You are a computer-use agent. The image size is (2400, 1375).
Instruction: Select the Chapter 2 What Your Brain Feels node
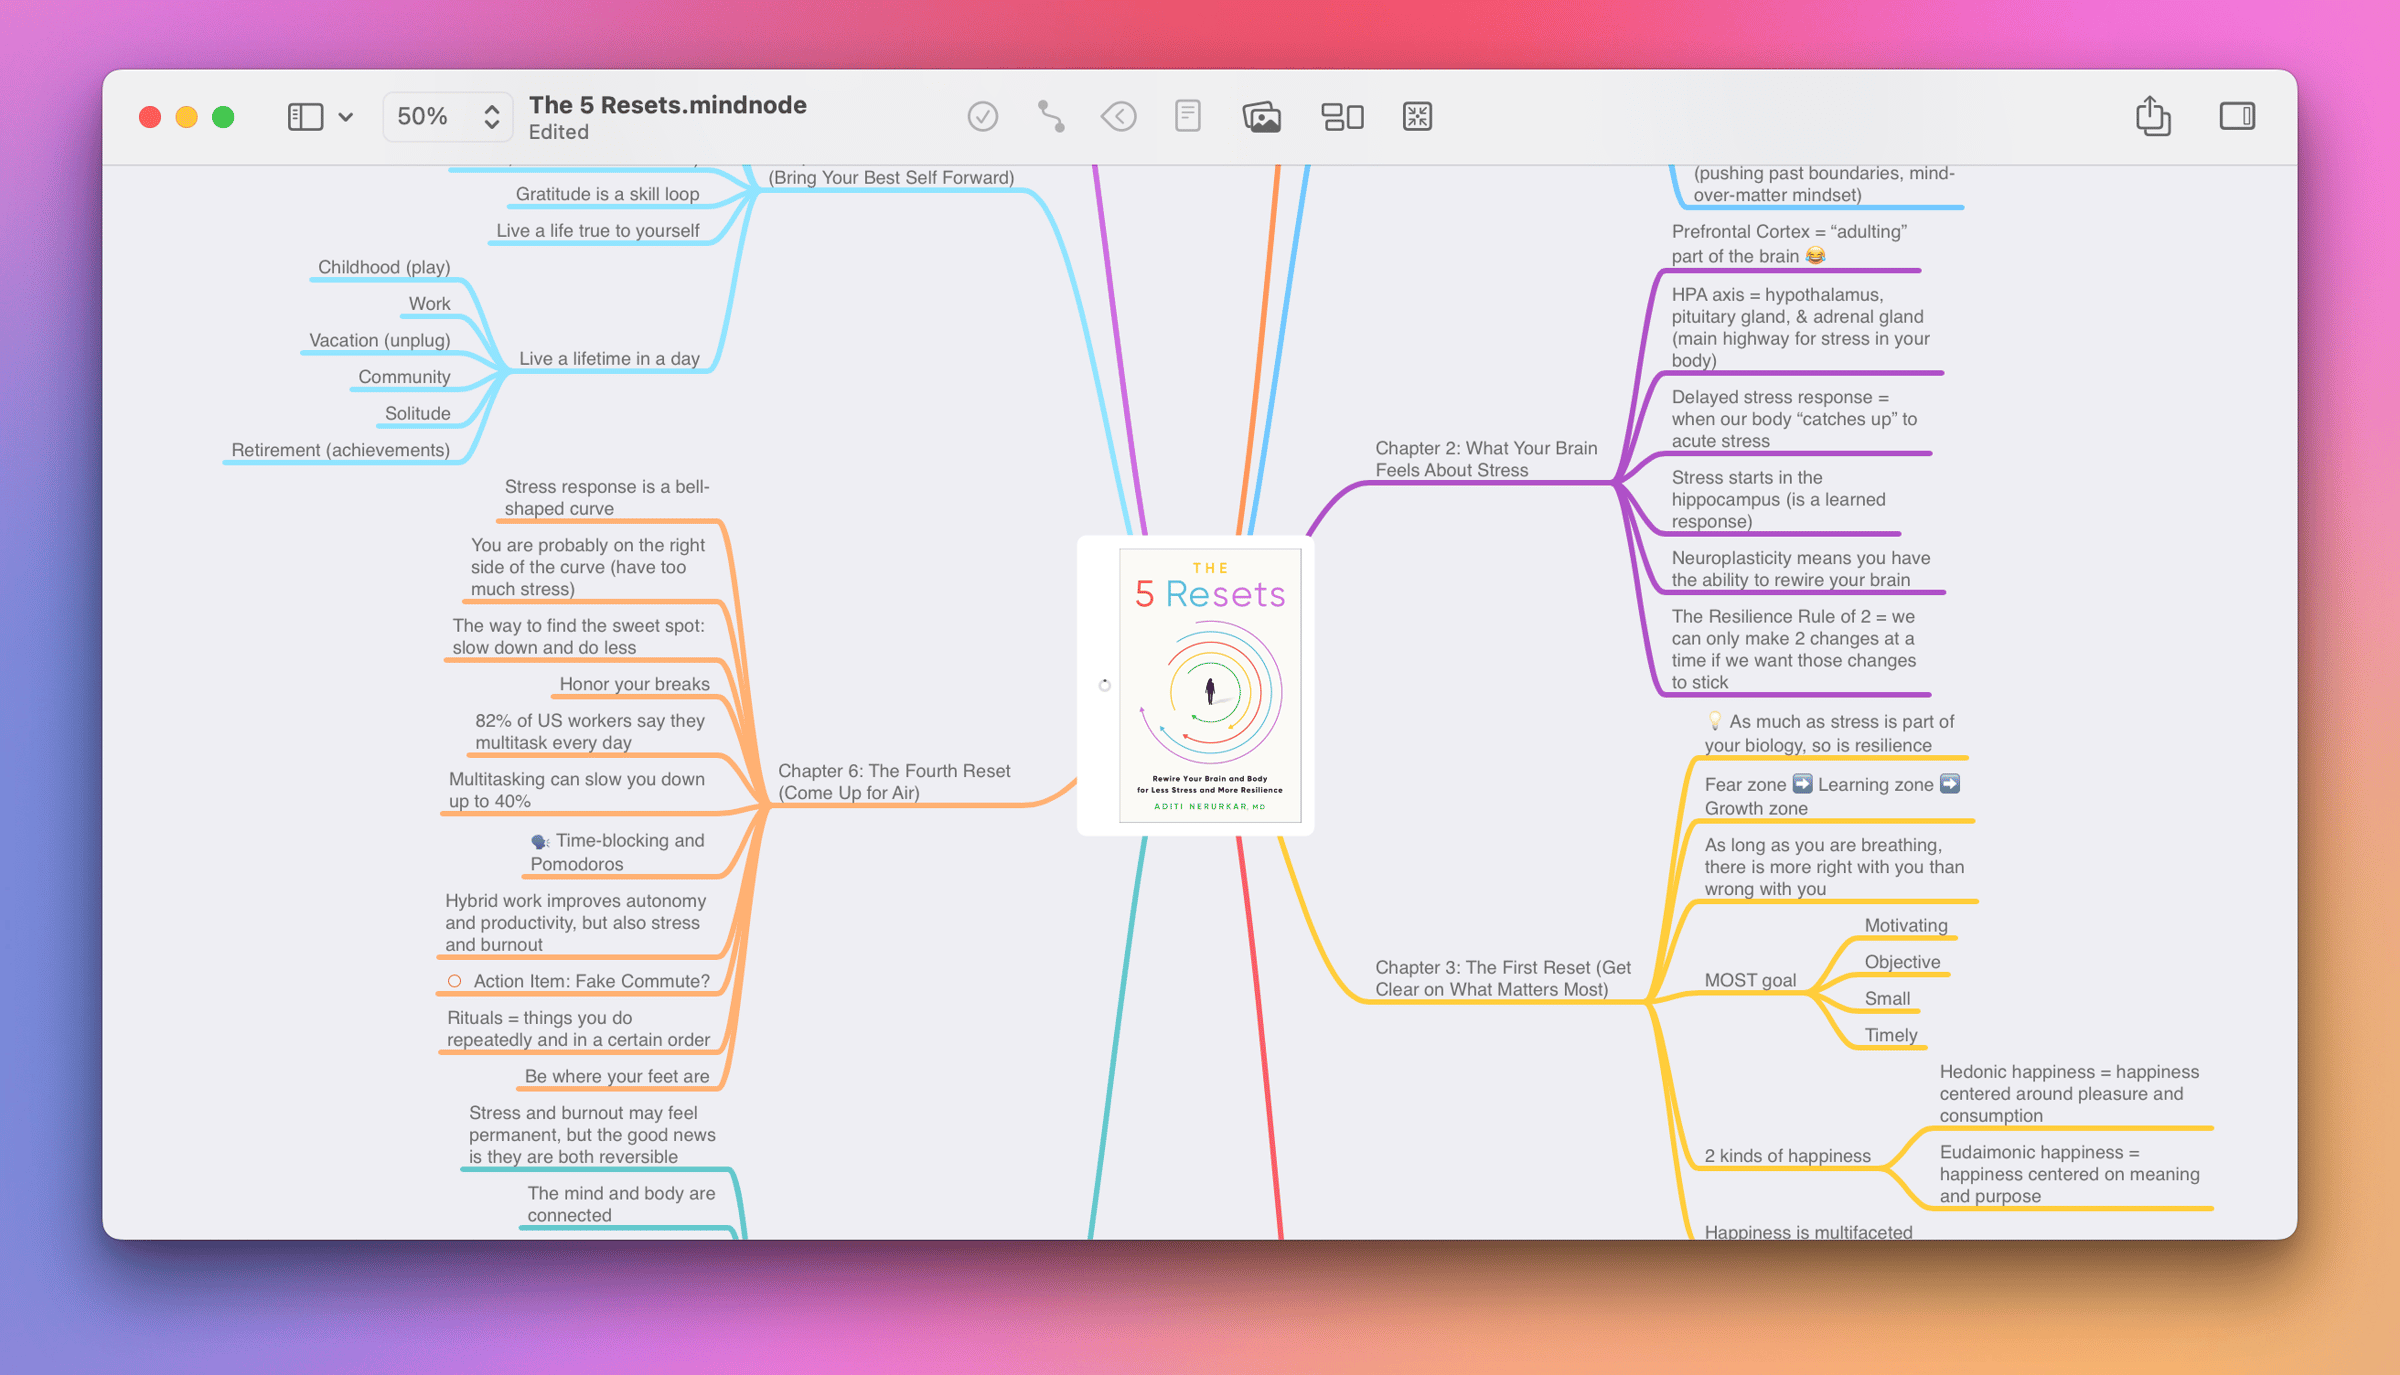(1485, 459)
